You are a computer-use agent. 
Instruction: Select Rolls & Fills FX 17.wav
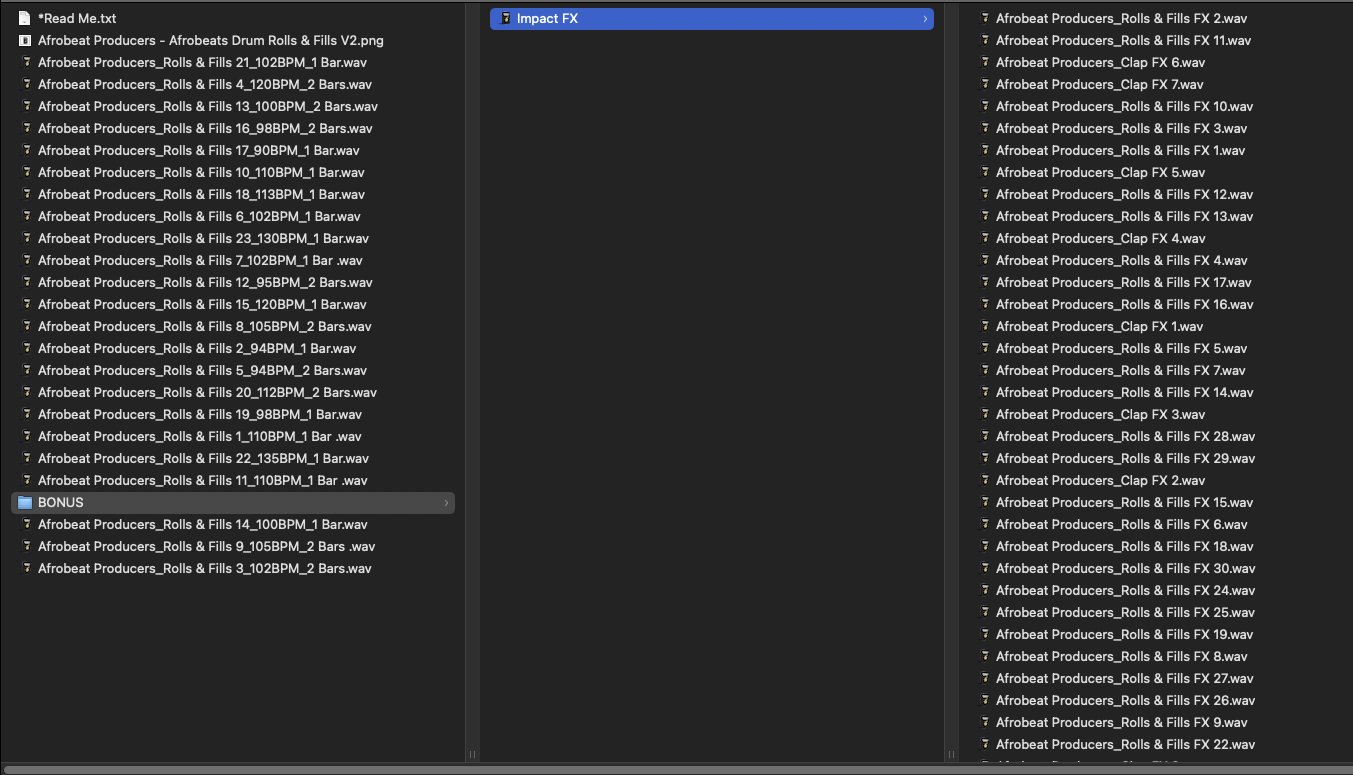pos(1123,282)
